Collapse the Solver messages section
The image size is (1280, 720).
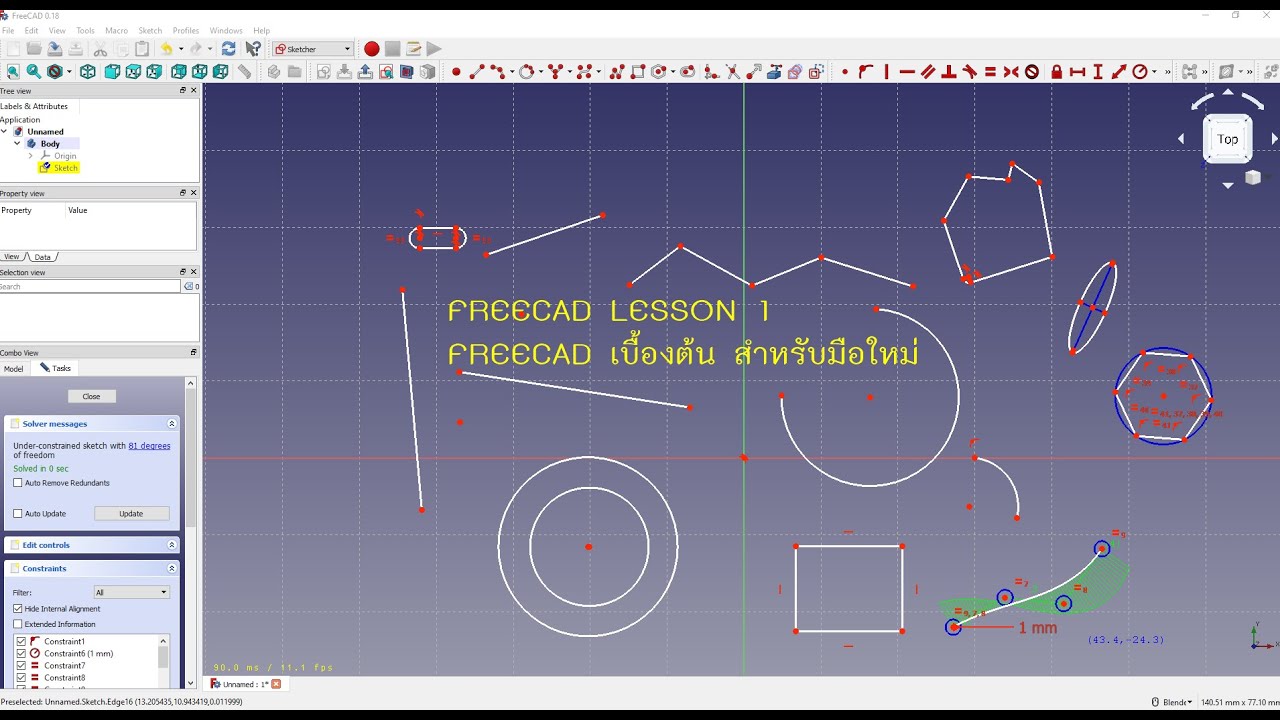tap(172, 424)
